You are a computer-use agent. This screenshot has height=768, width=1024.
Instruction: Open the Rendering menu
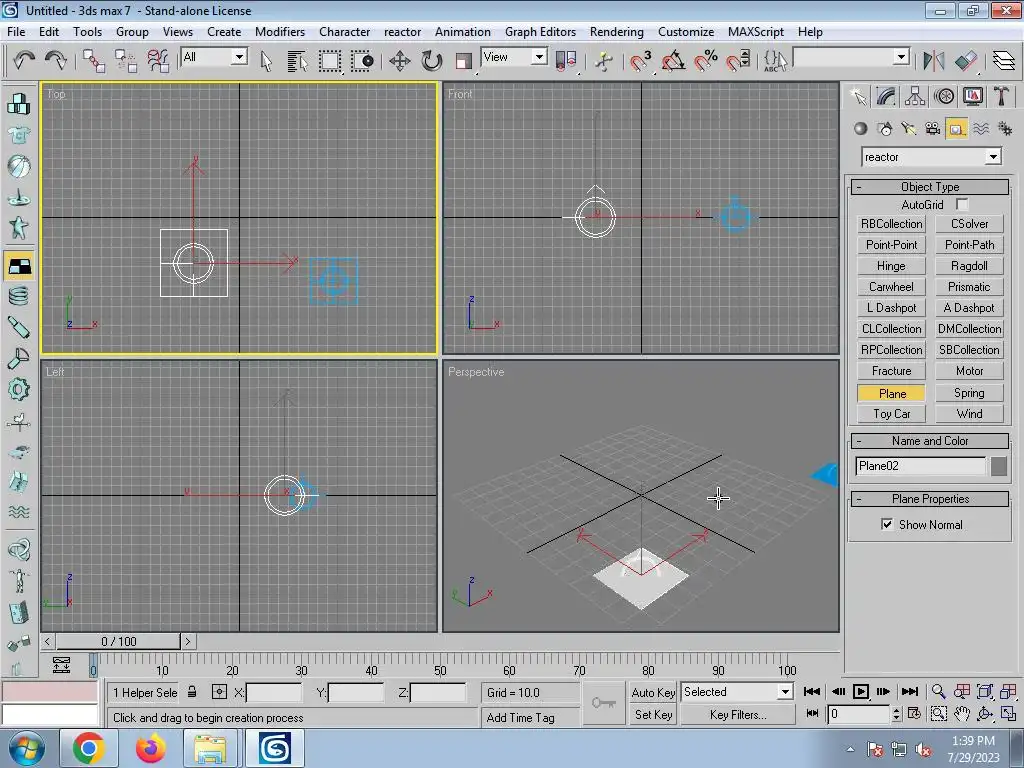[x=616, y=32]
